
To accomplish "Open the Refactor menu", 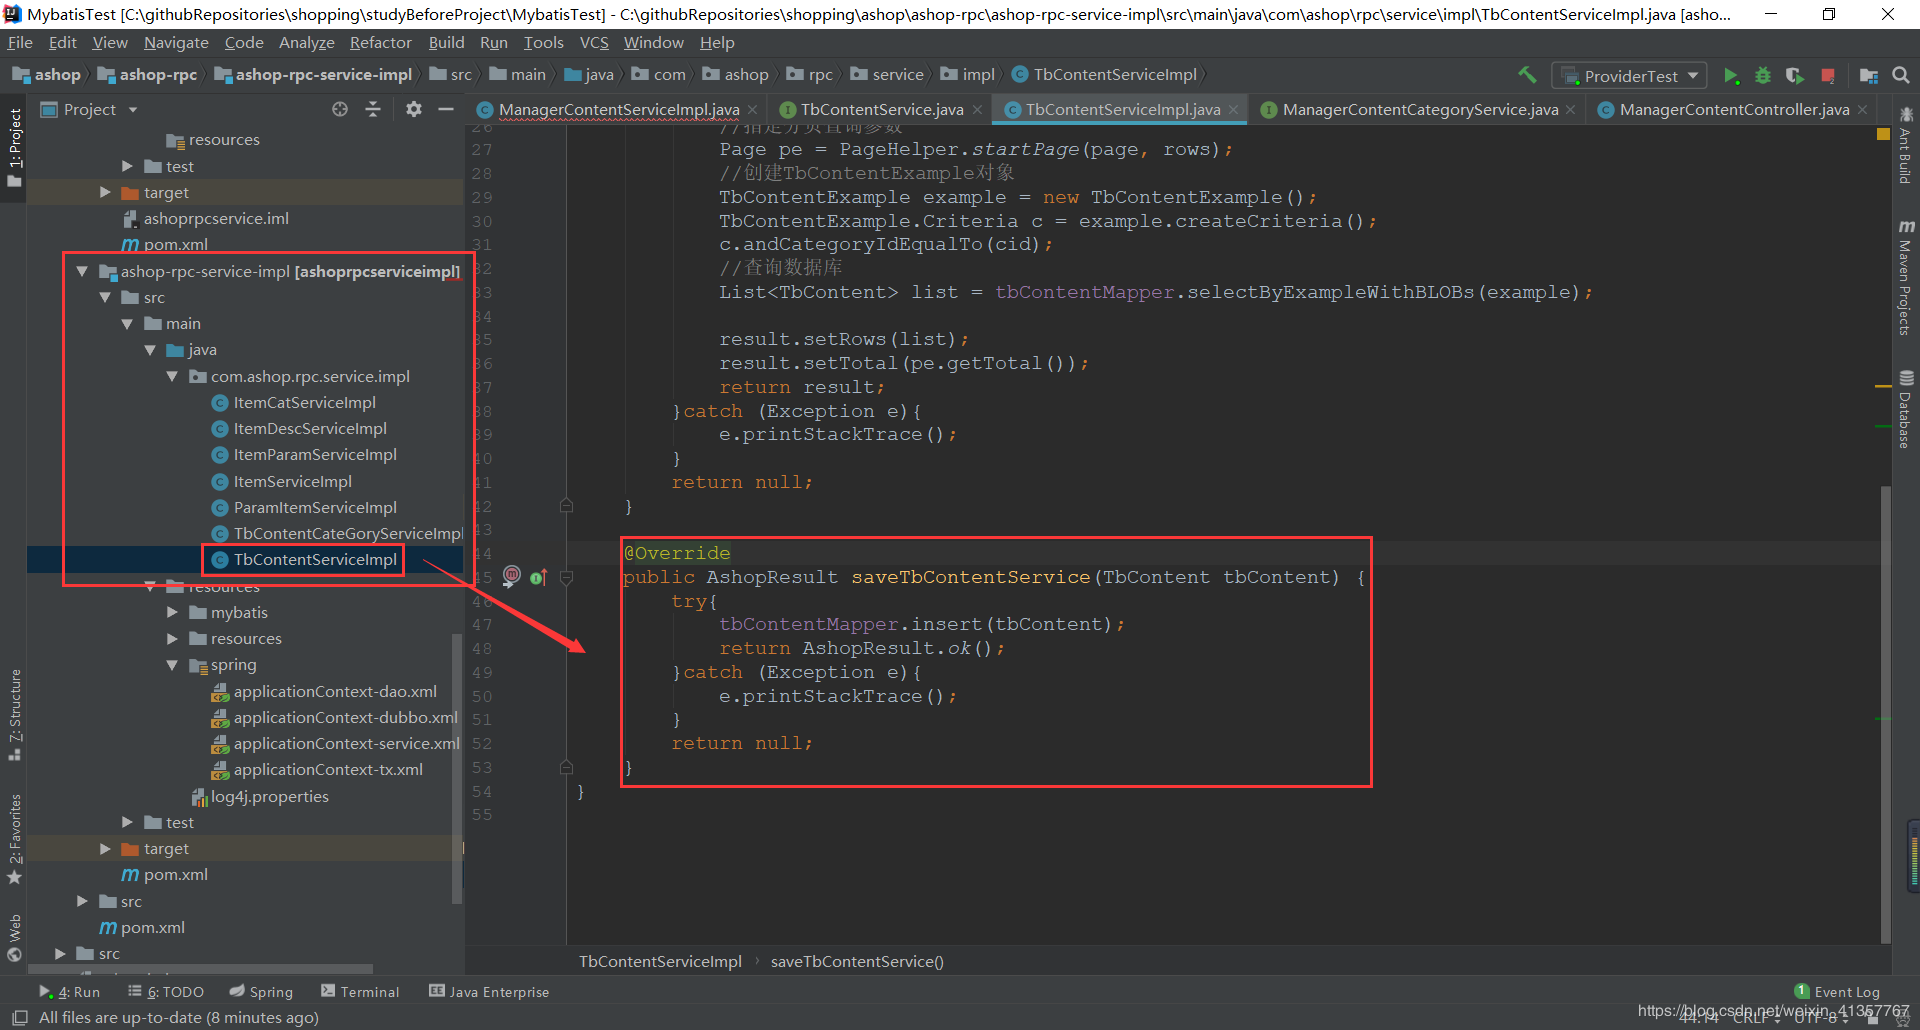I will 380,43.
